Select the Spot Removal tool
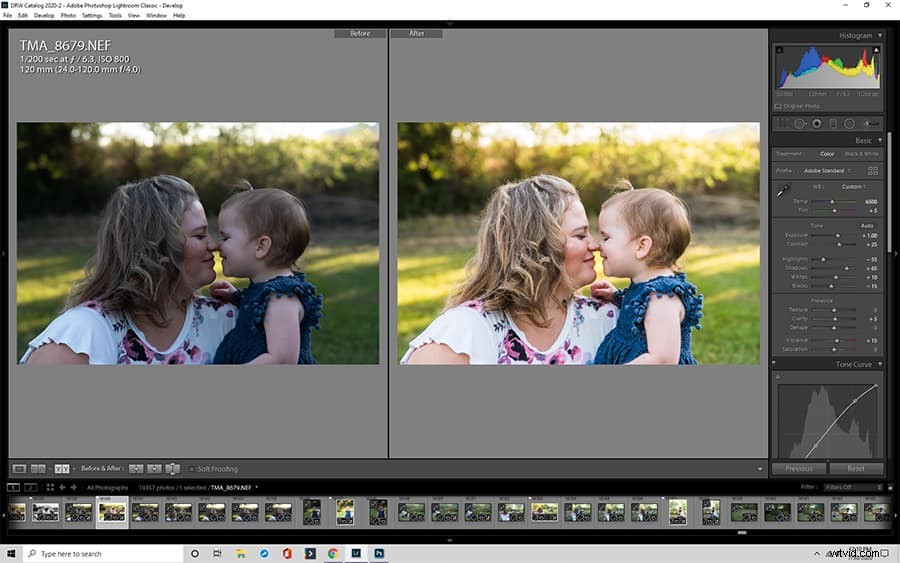The image size is (900, 563). tap(800, 123)
